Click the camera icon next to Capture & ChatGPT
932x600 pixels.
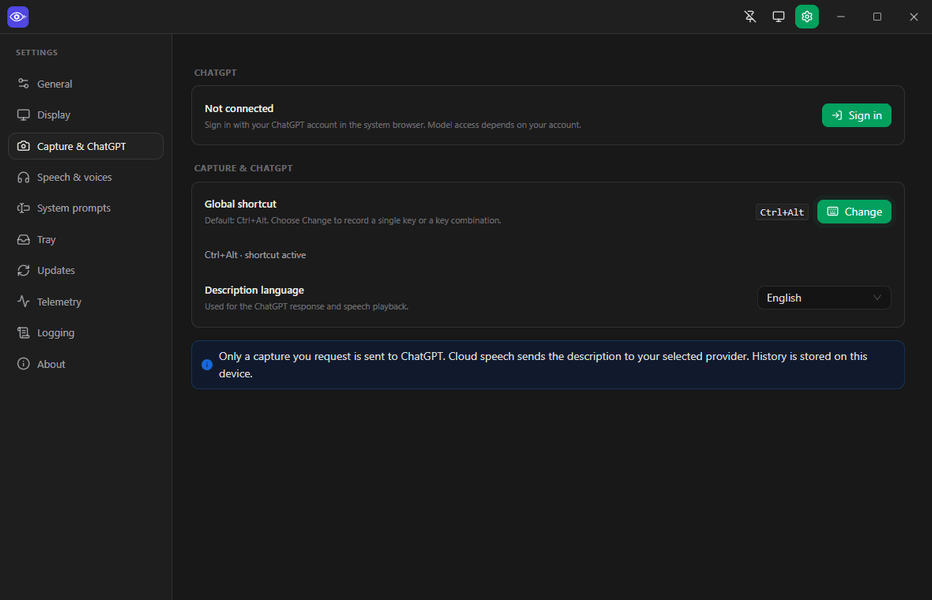click(23, 146)
